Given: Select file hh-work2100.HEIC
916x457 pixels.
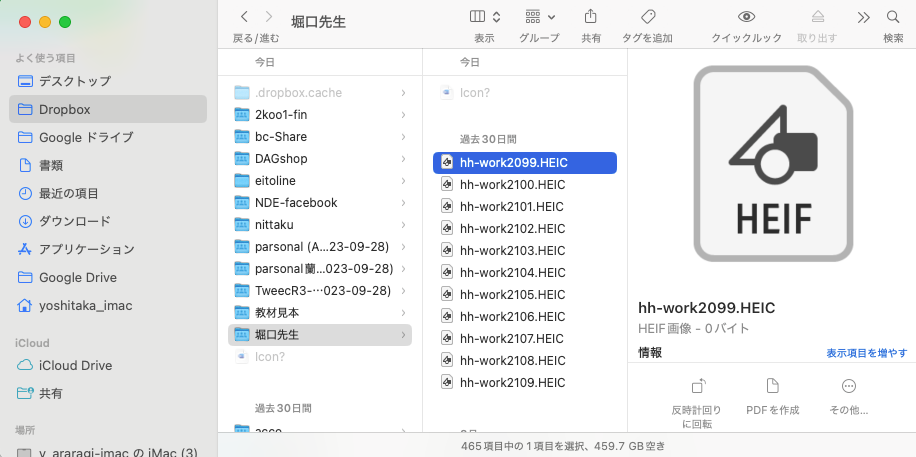Looking at the screenshot, I should click(525, 185).
